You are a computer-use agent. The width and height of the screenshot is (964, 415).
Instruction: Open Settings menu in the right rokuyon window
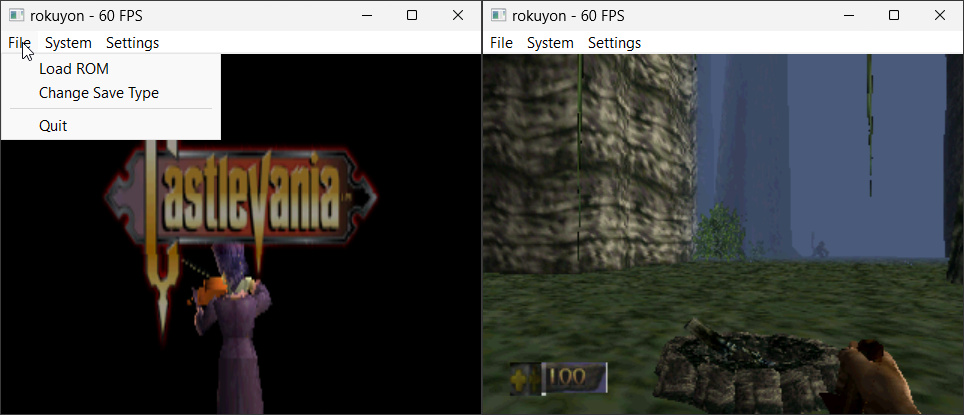tap(614, 42)
